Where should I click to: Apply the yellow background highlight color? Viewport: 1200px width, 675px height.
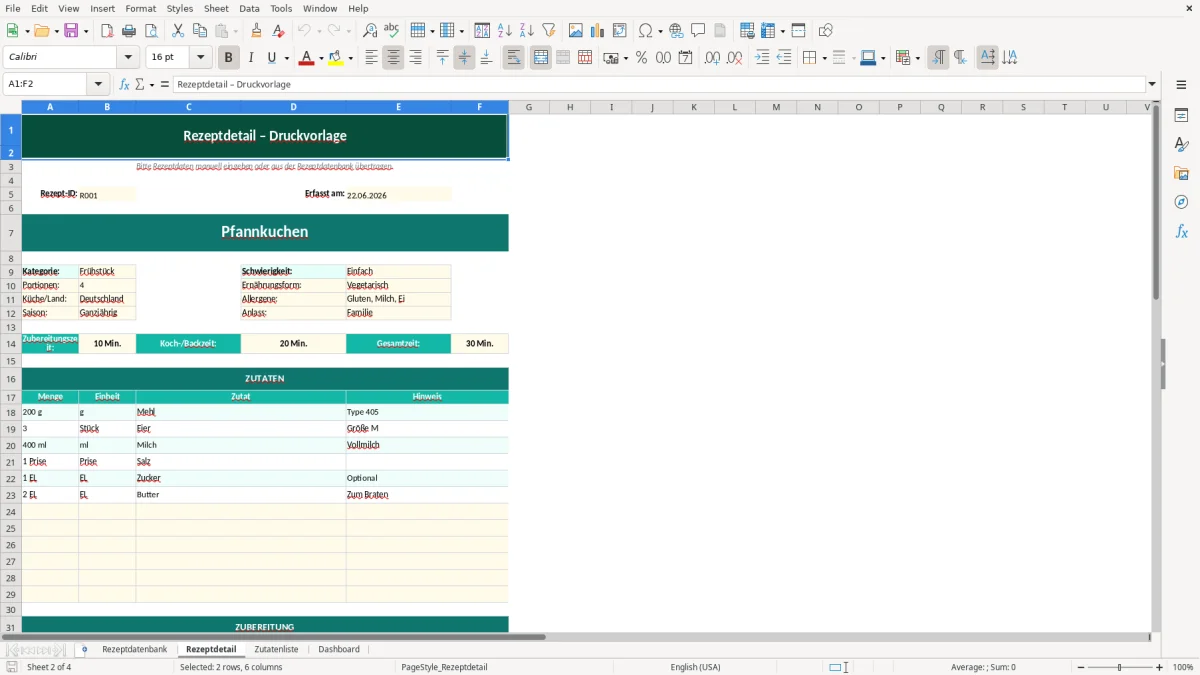tap(336, 58)
